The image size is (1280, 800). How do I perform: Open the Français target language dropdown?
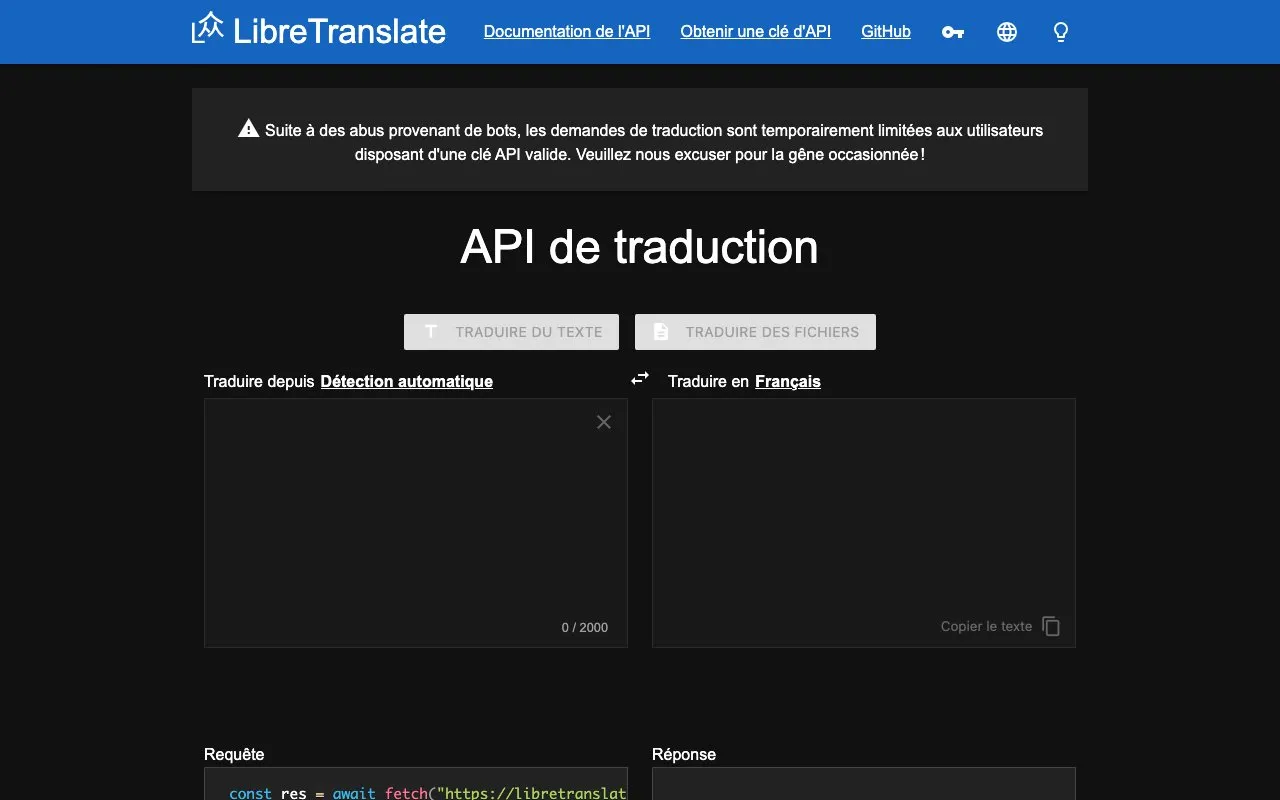(x=788, y=381)
